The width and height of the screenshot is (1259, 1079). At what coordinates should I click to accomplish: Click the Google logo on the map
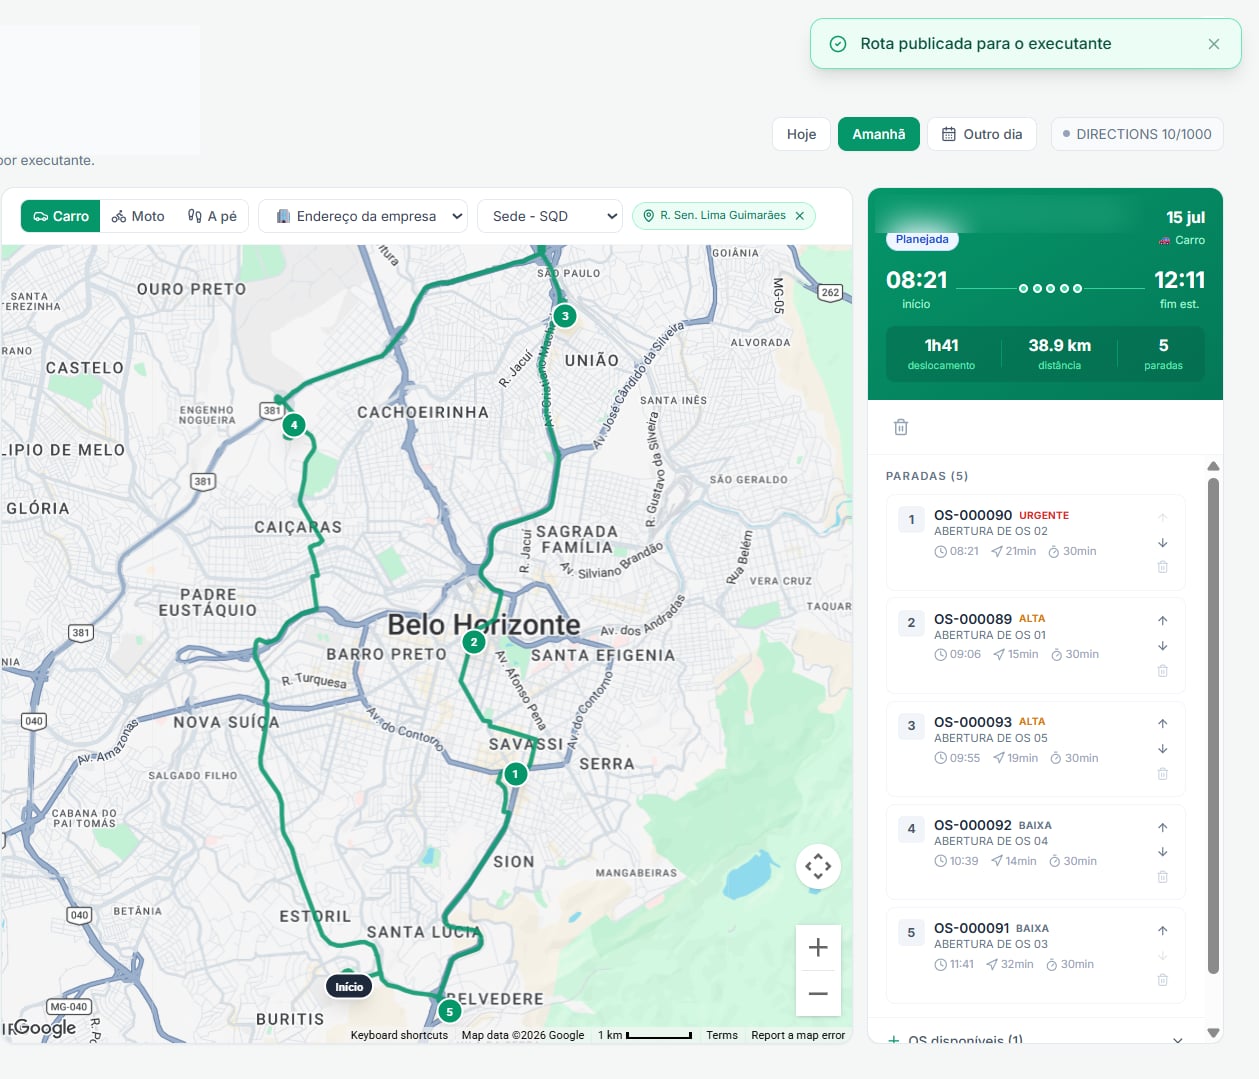coord(45,1028)
